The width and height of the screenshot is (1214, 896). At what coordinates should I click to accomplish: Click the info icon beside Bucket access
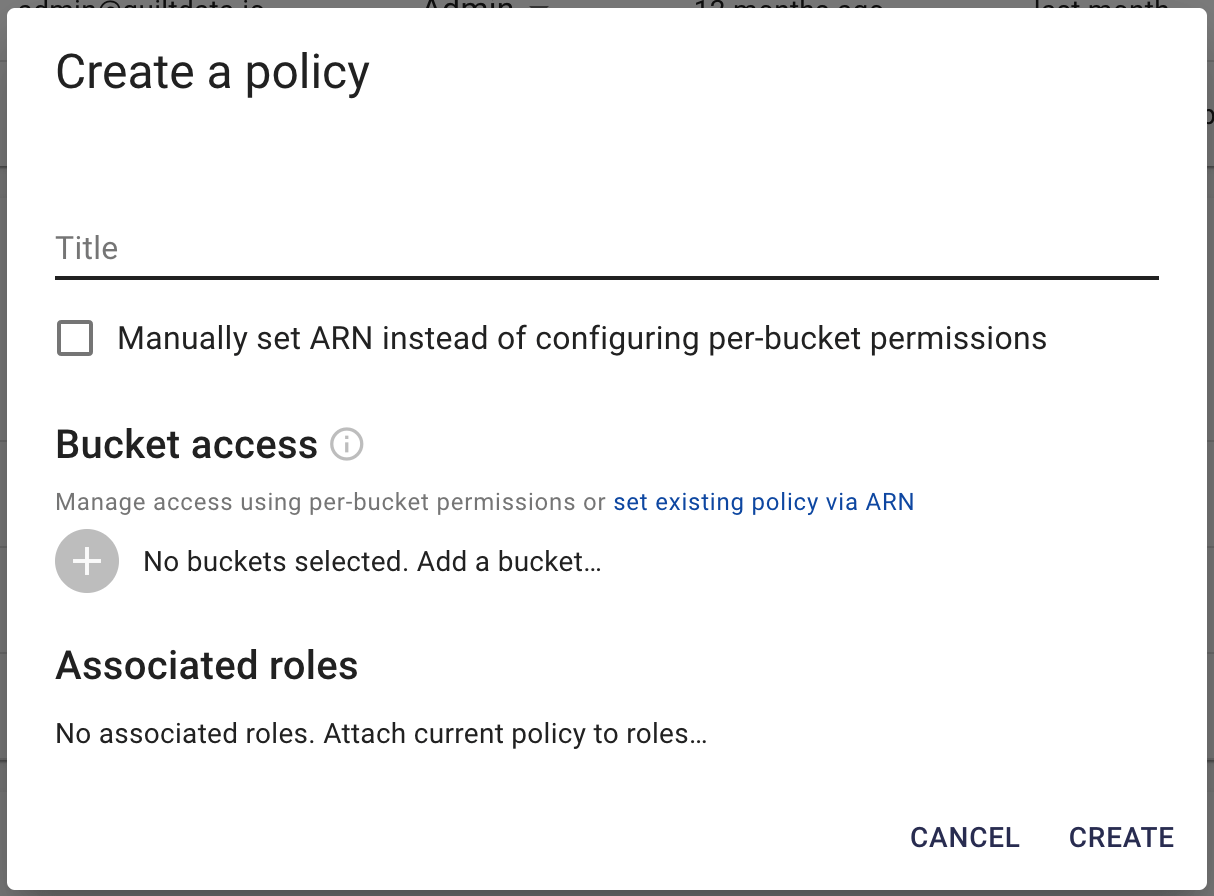point(347,443)
